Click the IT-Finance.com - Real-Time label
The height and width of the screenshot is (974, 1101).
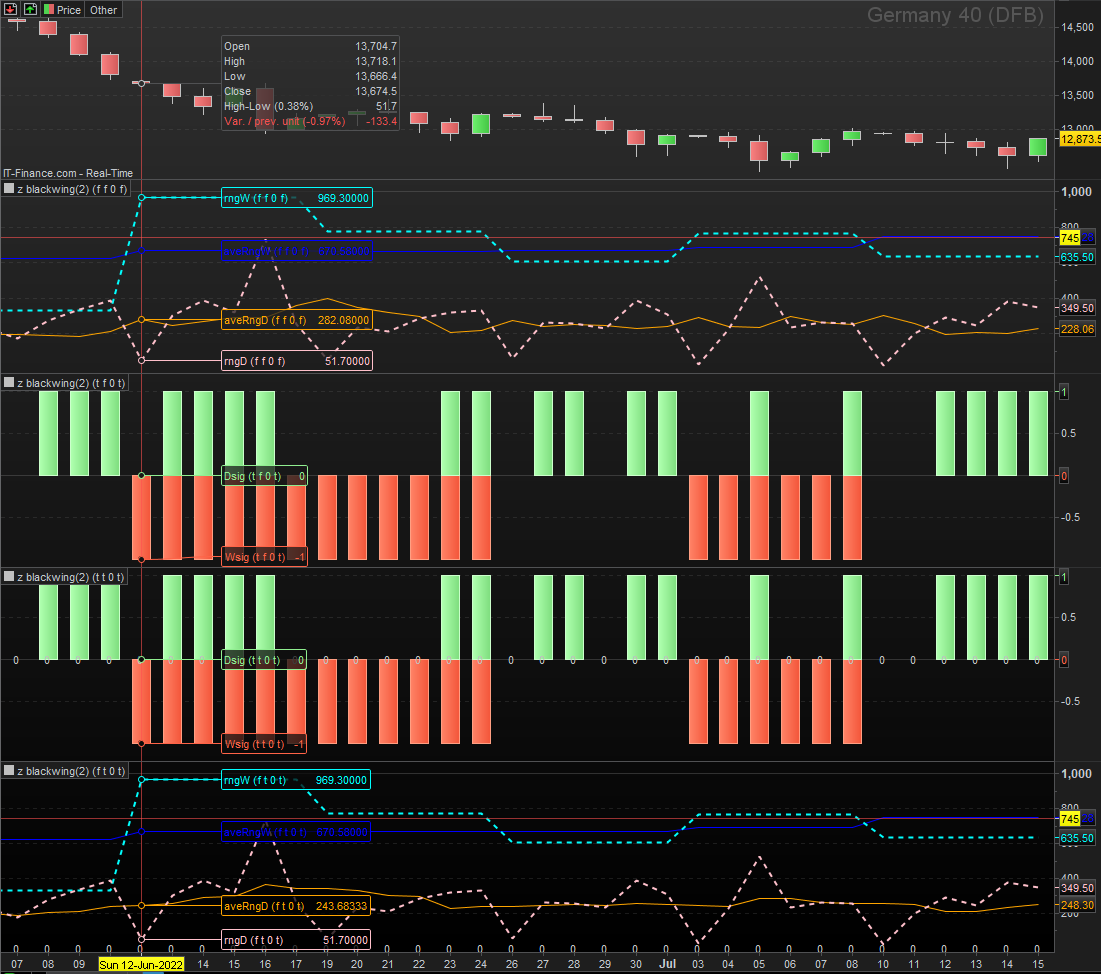67,173
